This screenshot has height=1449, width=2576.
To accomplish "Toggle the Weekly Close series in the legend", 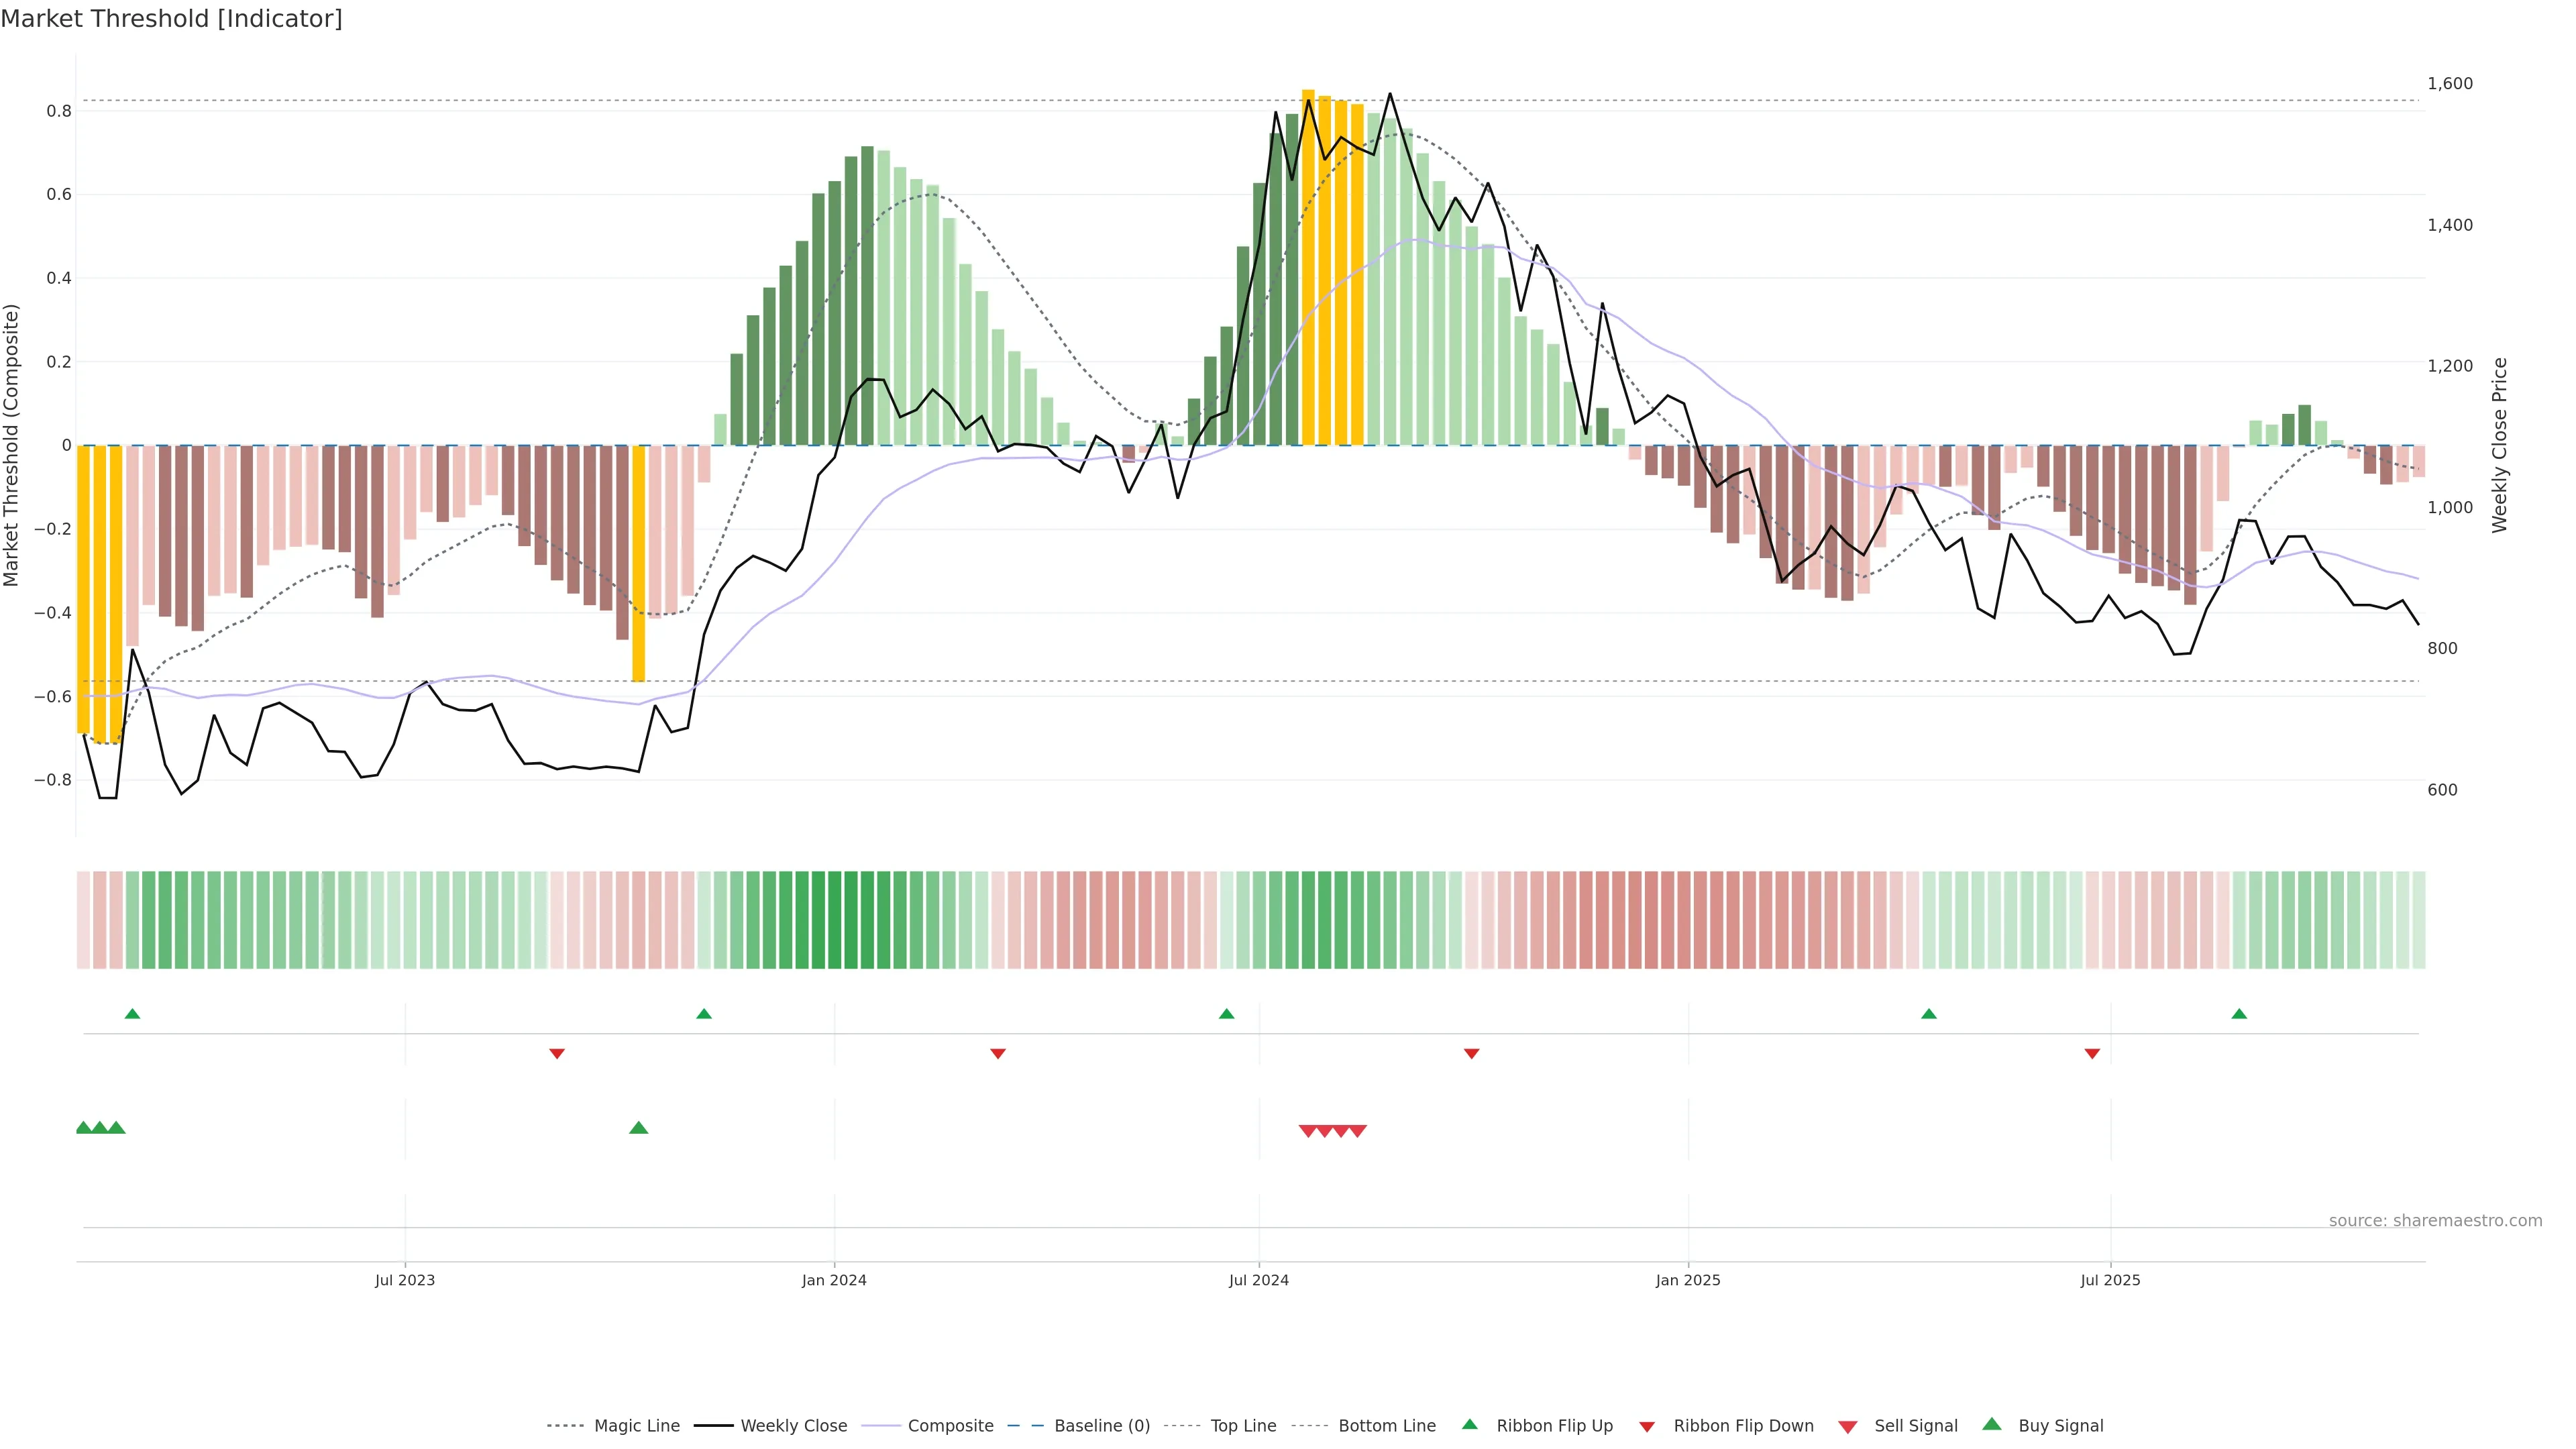I will coord(793,1426).
